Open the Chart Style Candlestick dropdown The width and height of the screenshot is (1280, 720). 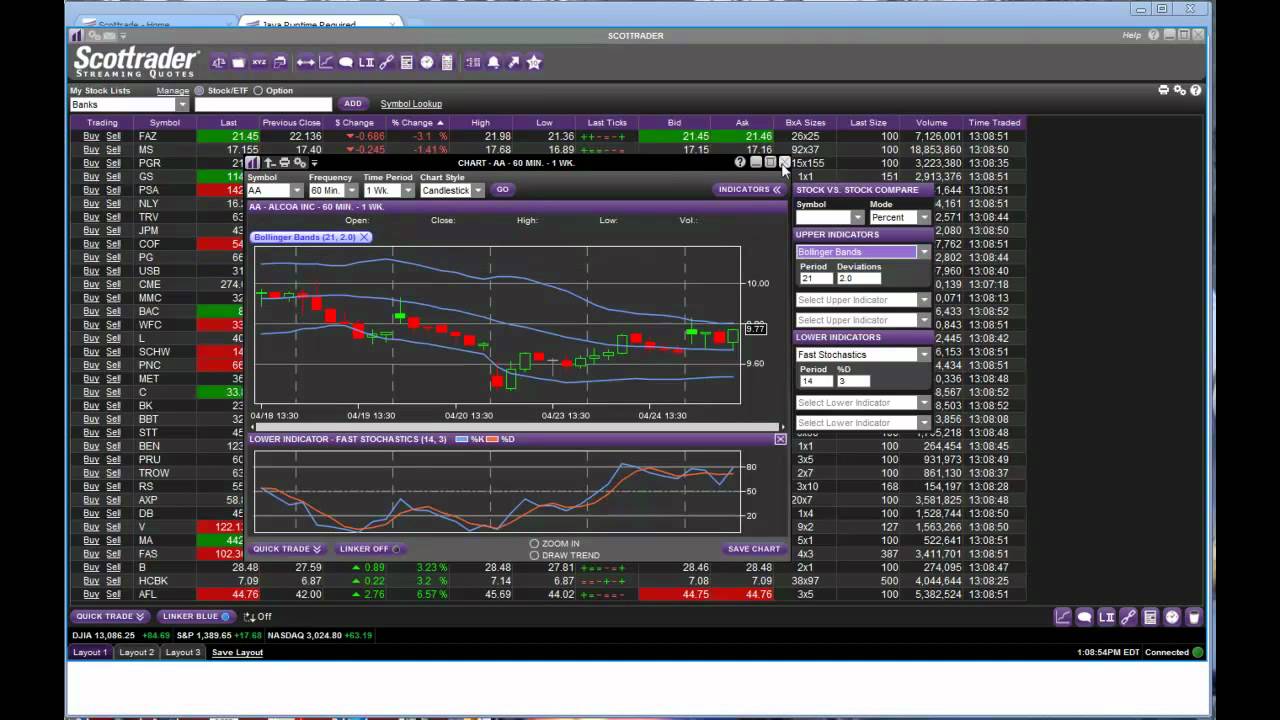(478, 190)
